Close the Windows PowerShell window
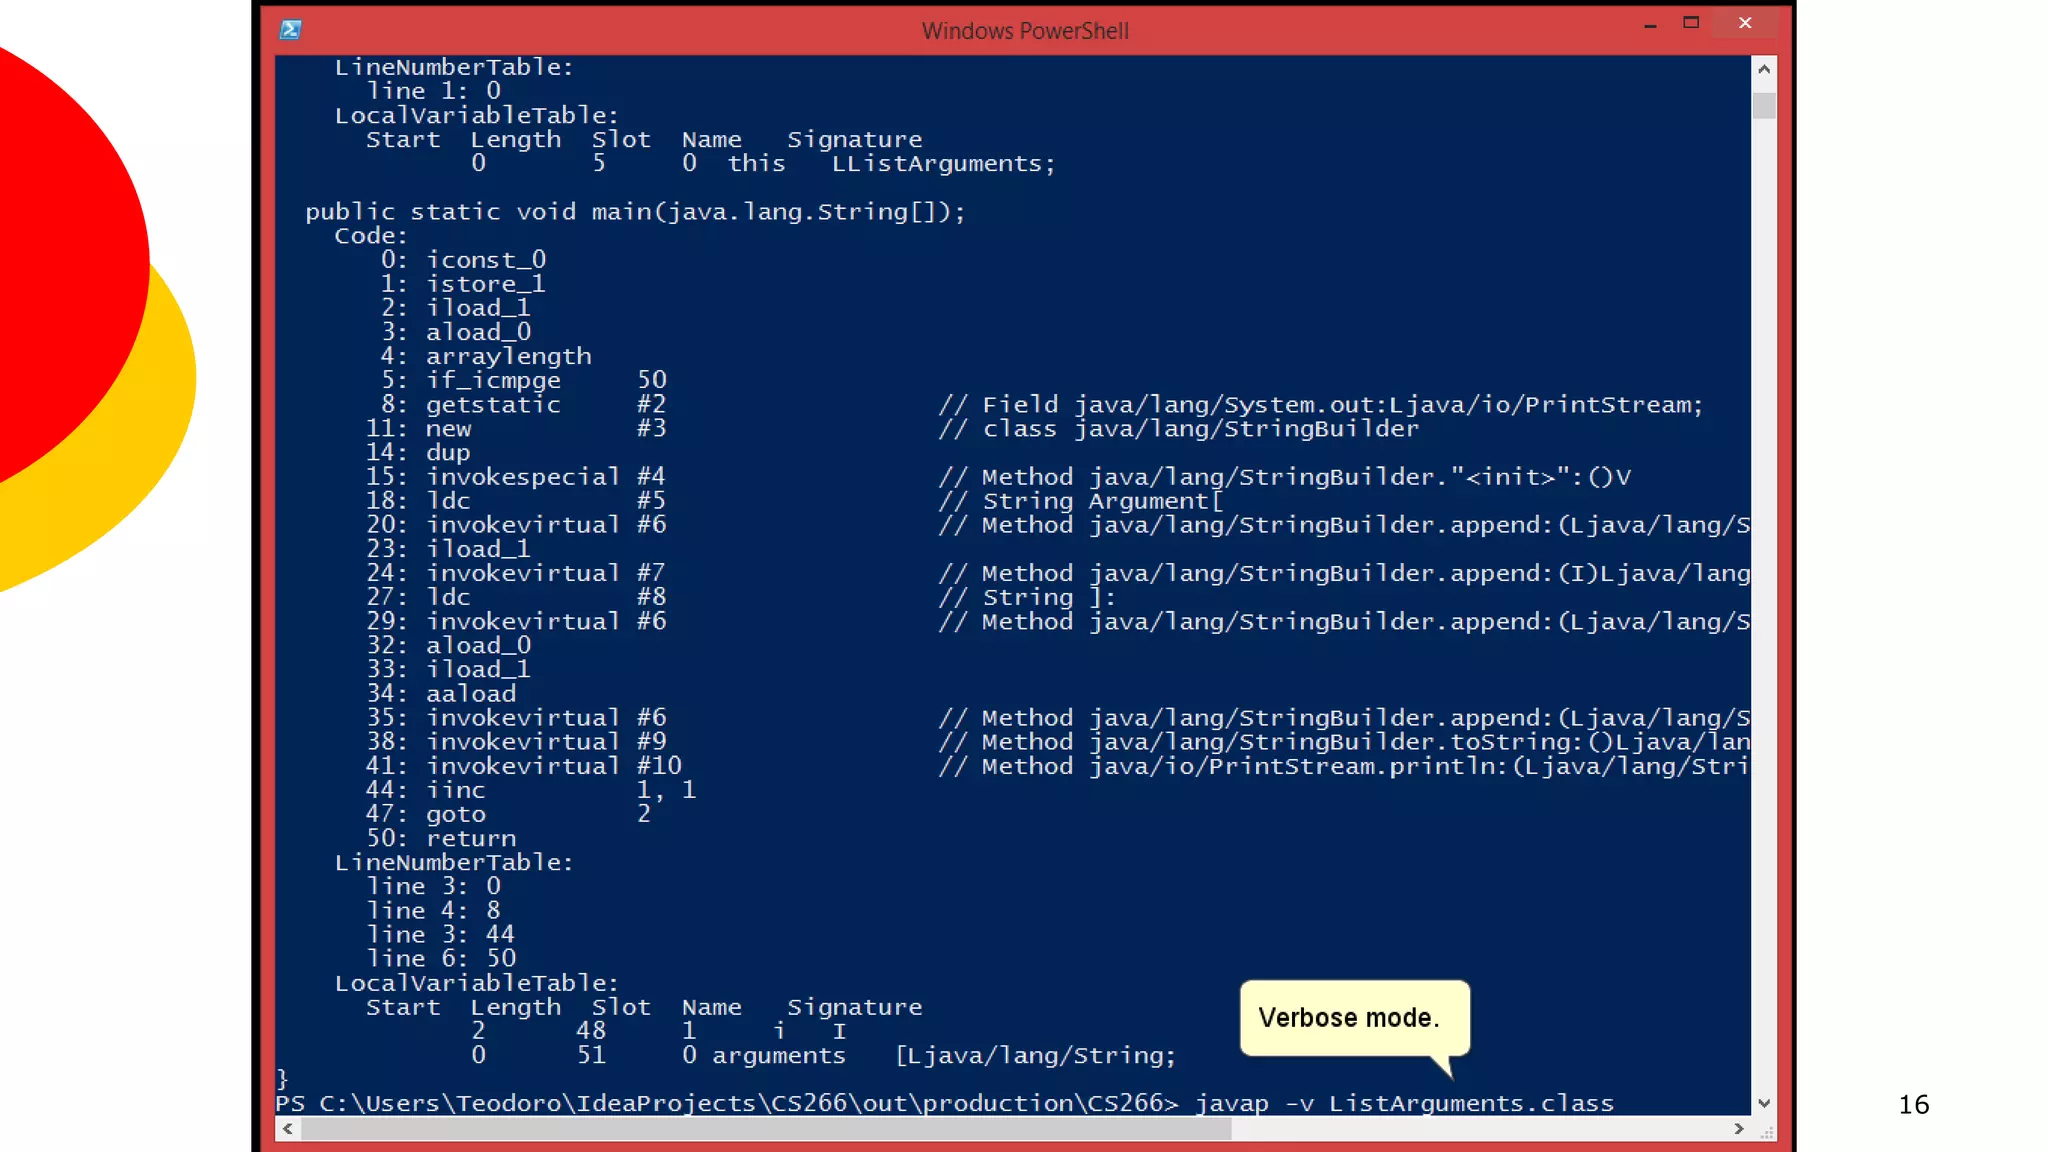 [1745, 23]
